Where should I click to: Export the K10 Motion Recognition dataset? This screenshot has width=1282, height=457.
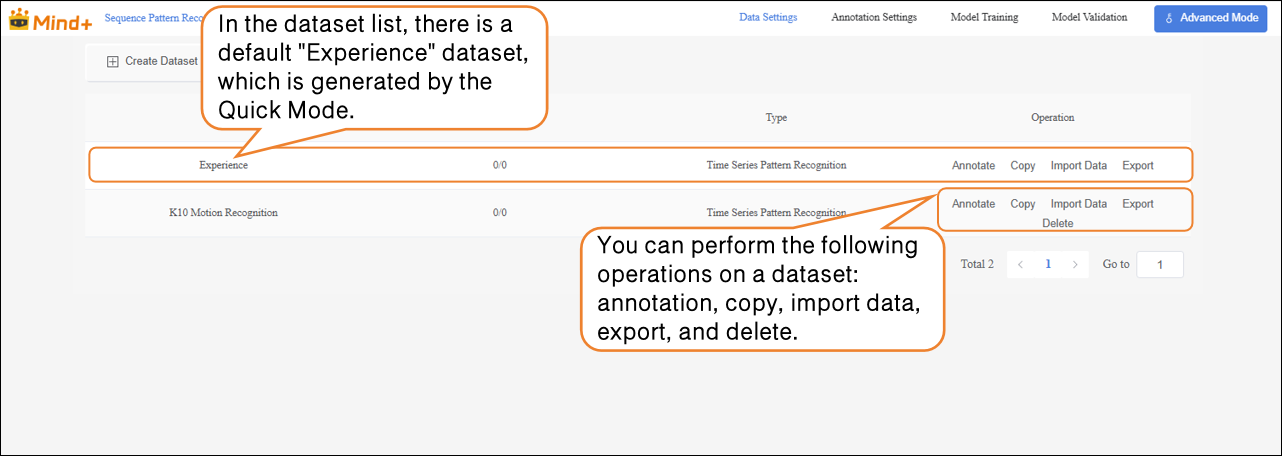[1138, 204]
